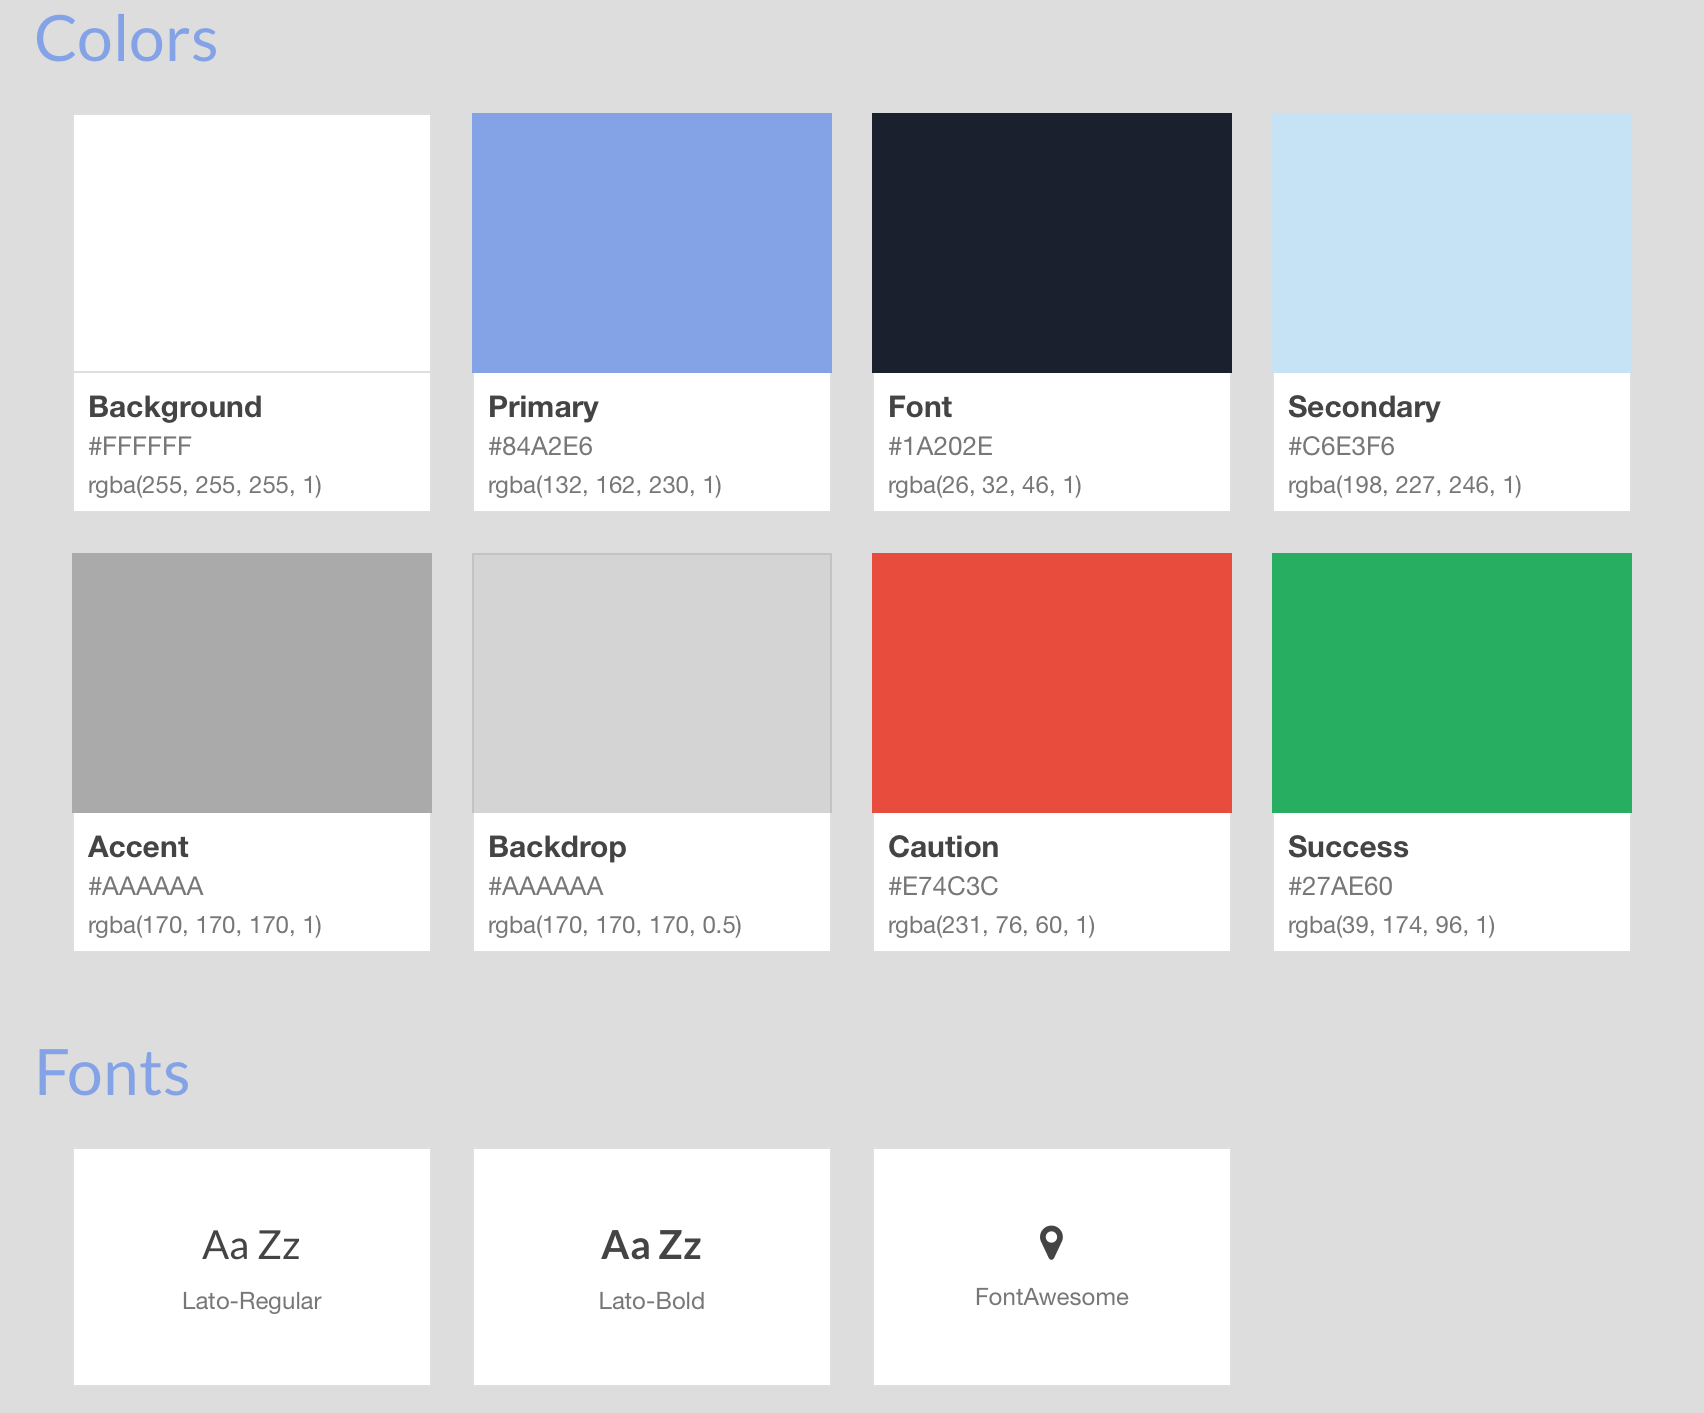The height and width of the screenshot is (1413, 1704).
Task: Click rgba(255, 255, 255, 1) text
Action: click(205, 486)
